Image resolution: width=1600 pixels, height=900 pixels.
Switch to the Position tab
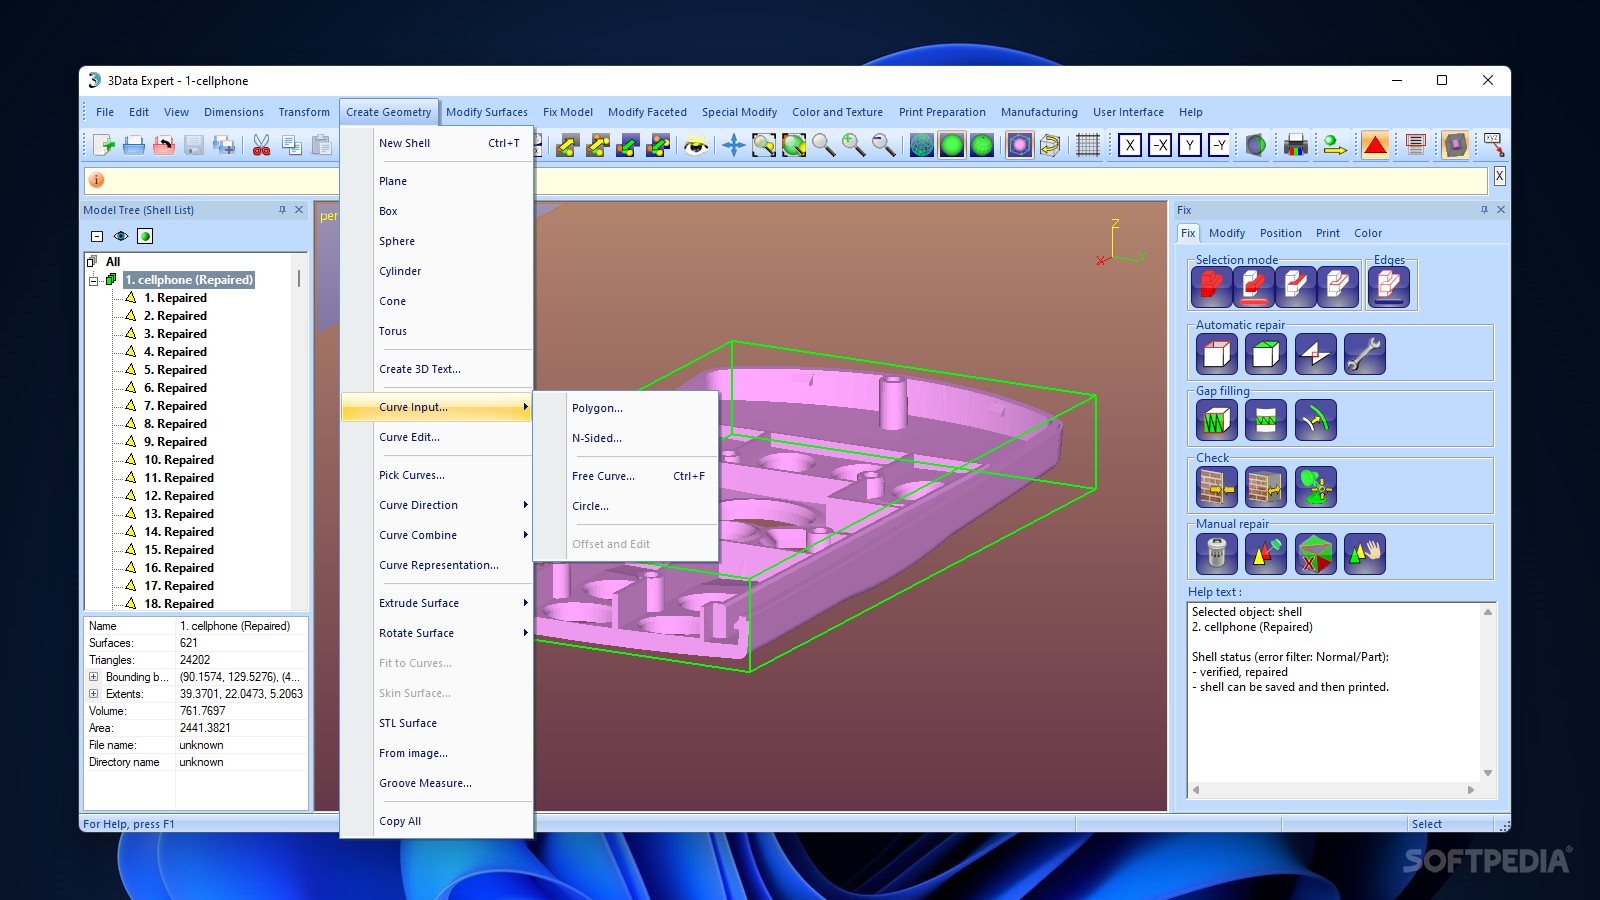click(x=1280, y=233)
